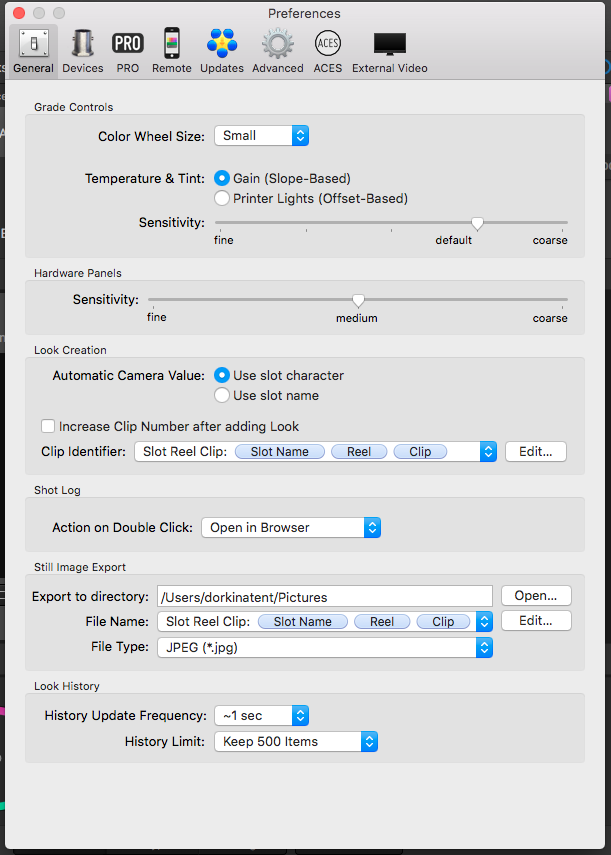Click Clip token in Clip Identifier
The width and height of the screenshot is (611, 855).
420,451
